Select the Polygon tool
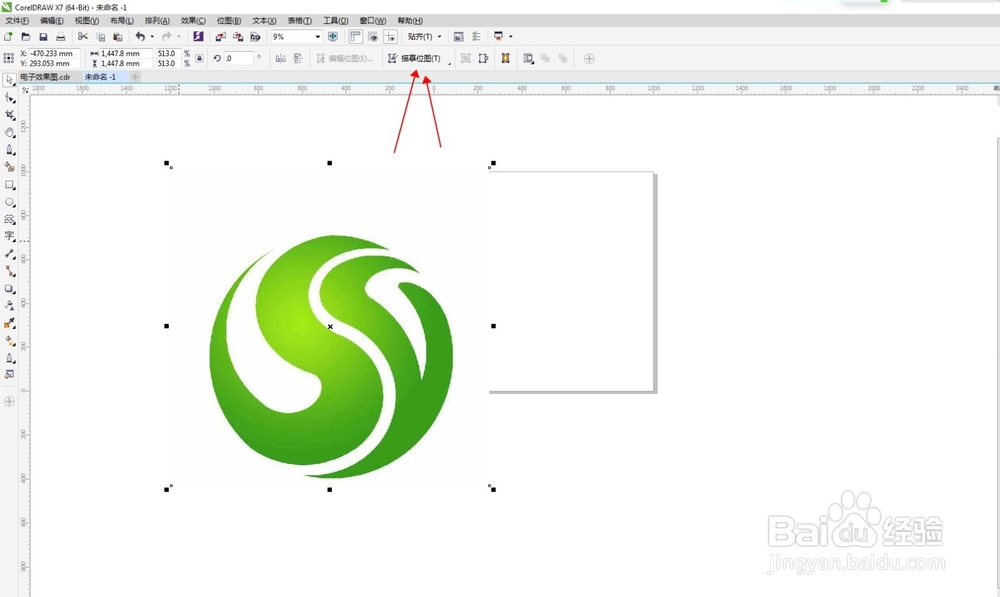The image size is (1000, 597). click(x=9, y=219)
